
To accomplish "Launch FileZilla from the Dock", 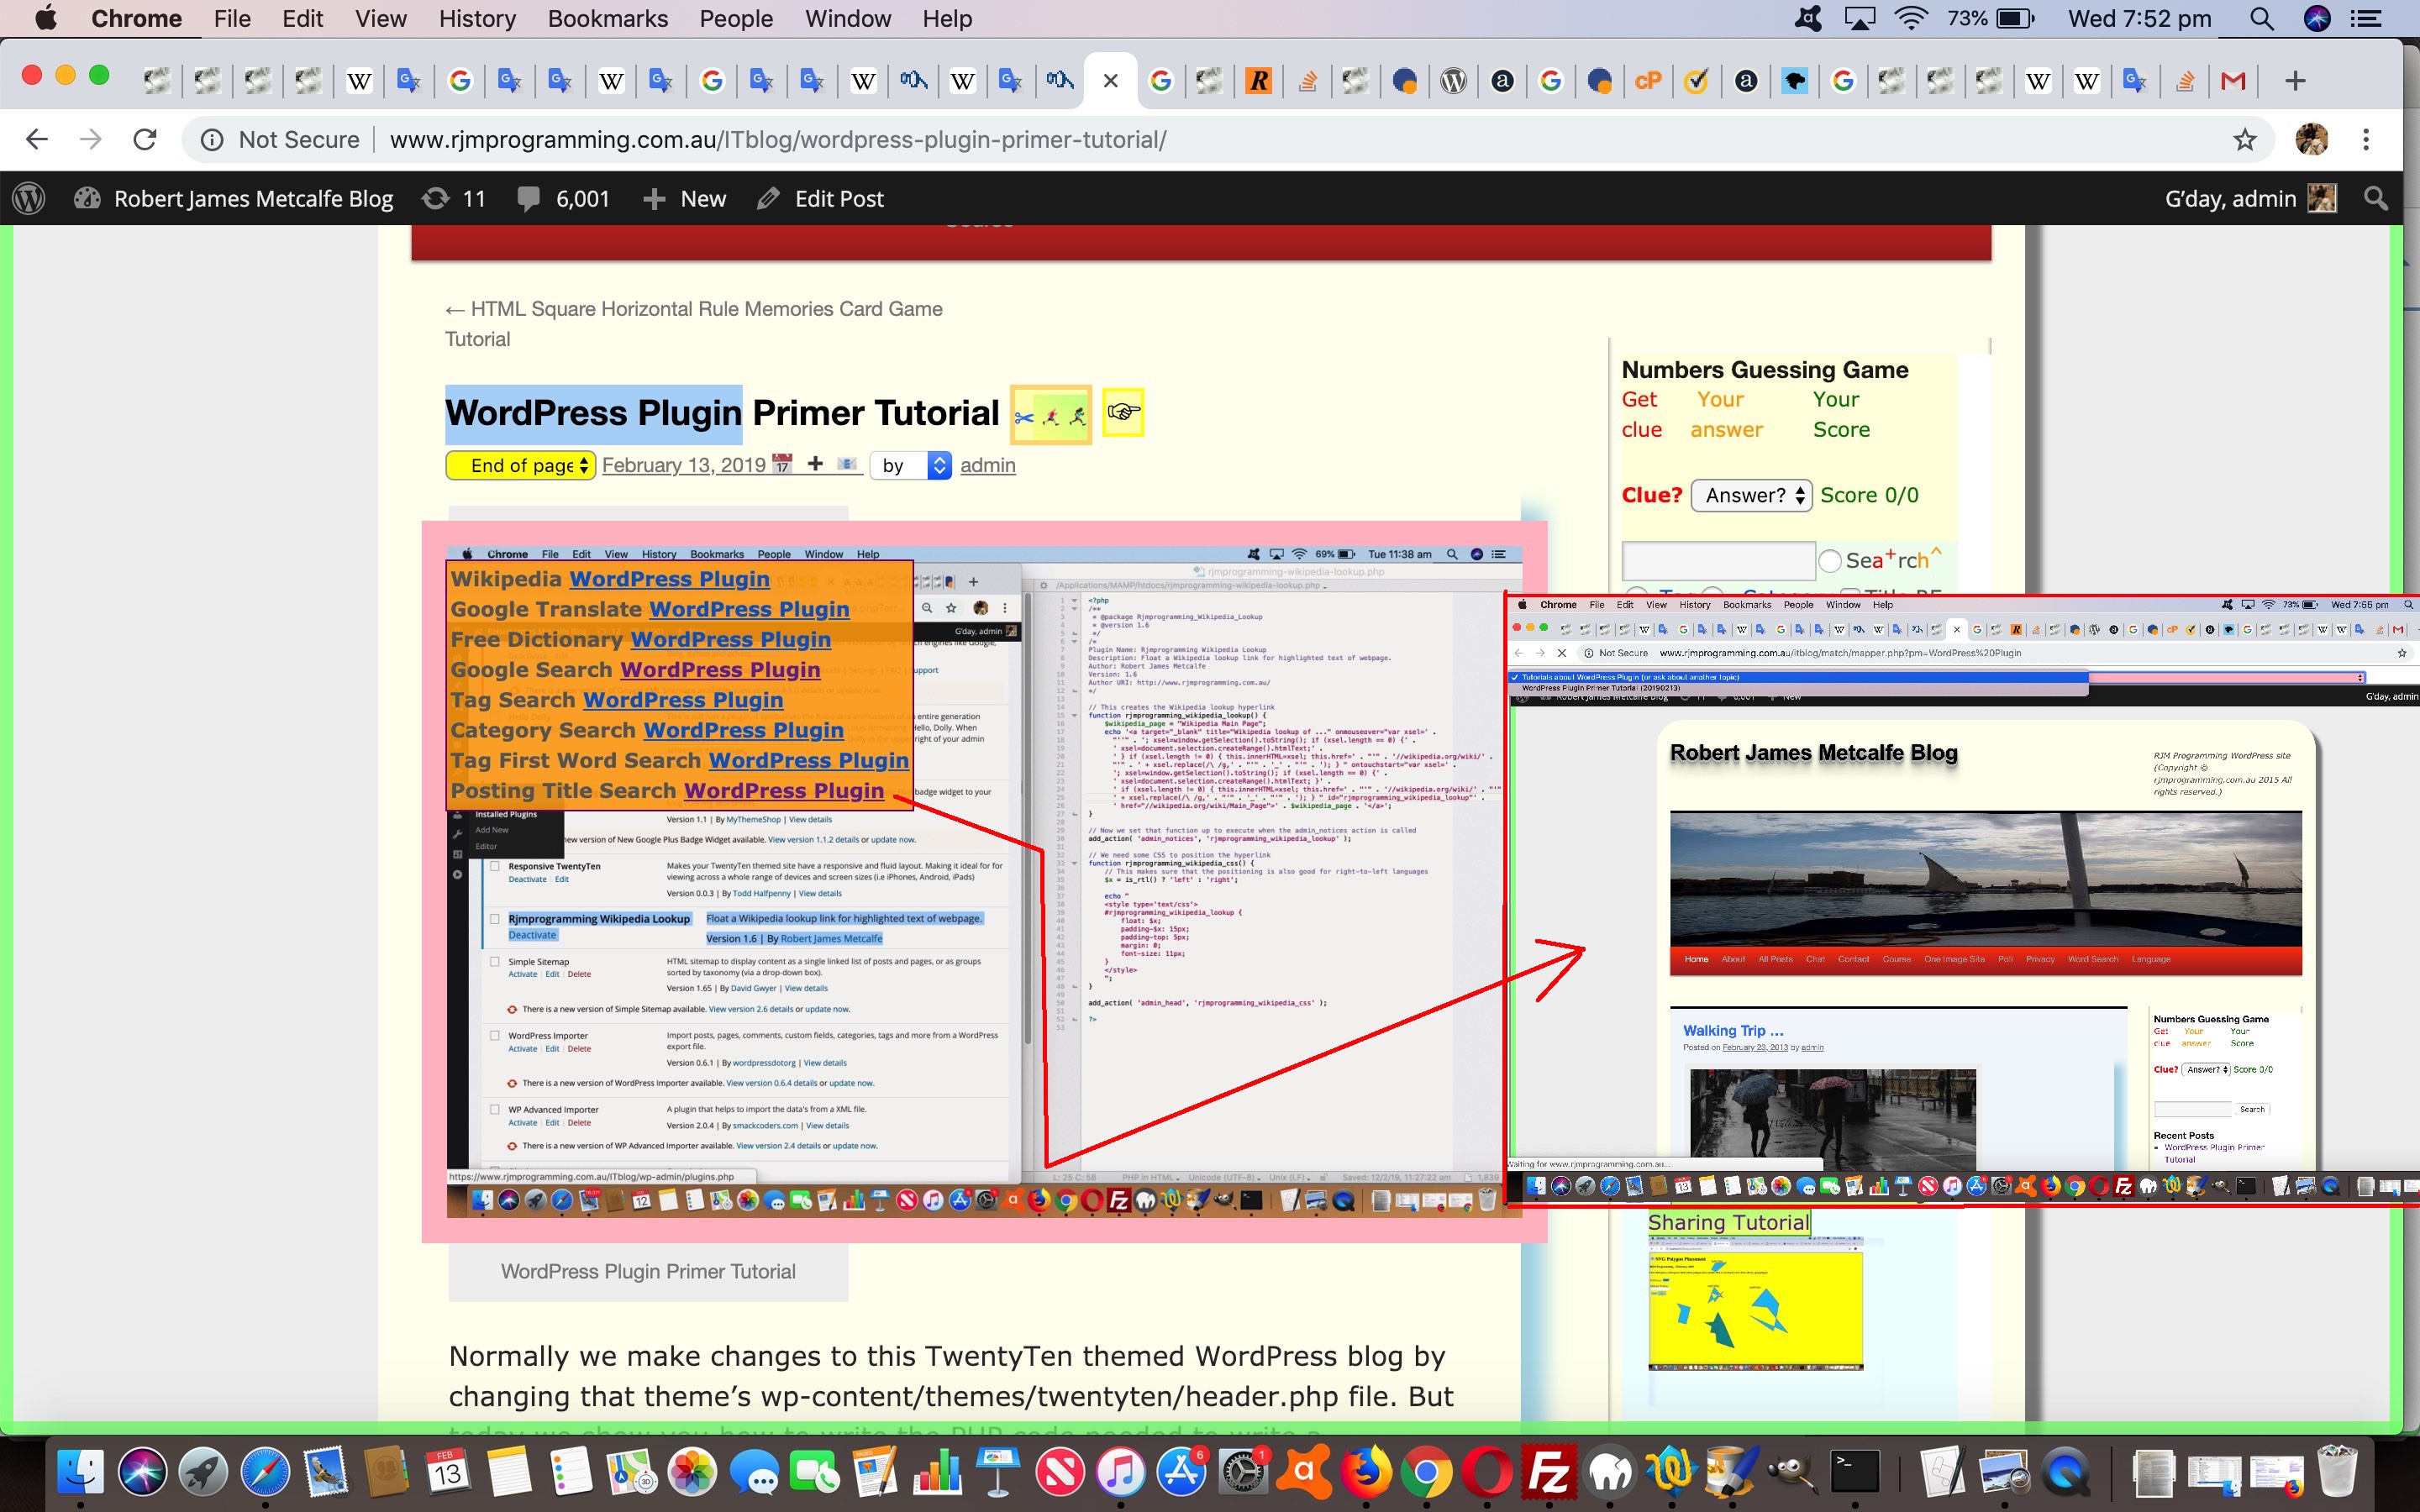I will coord(1548,1471).
